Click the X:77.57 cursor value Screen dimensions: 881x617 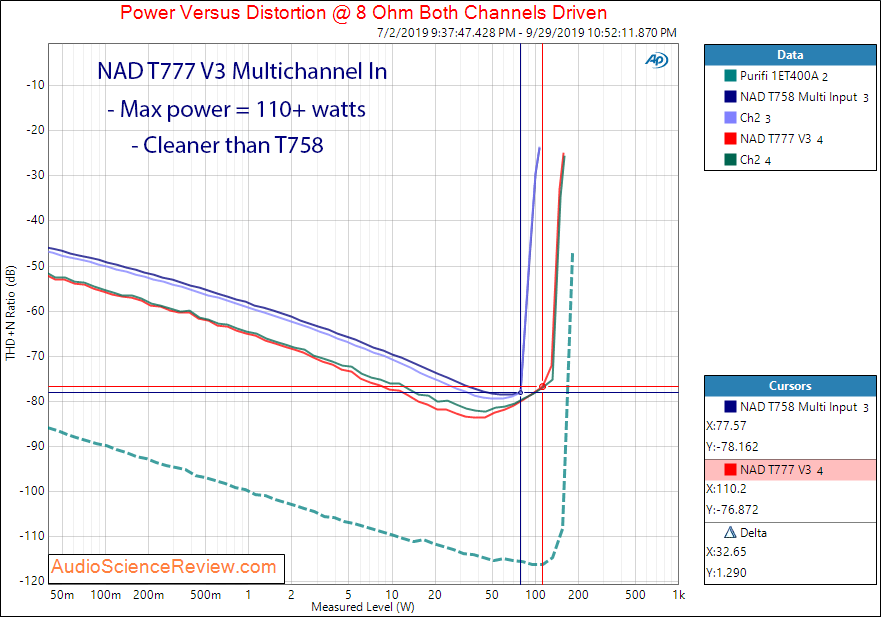(x=726, y=426)
